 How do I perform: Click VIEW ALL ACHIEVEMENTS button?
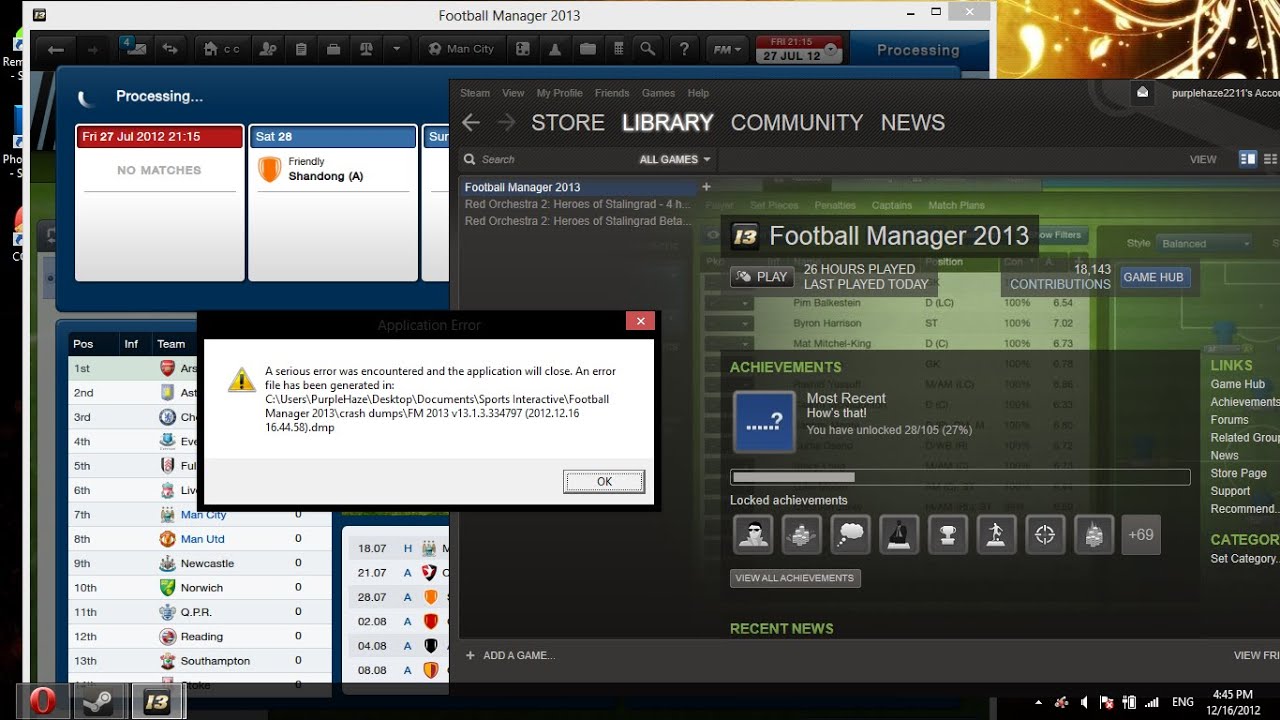point(795,578)
